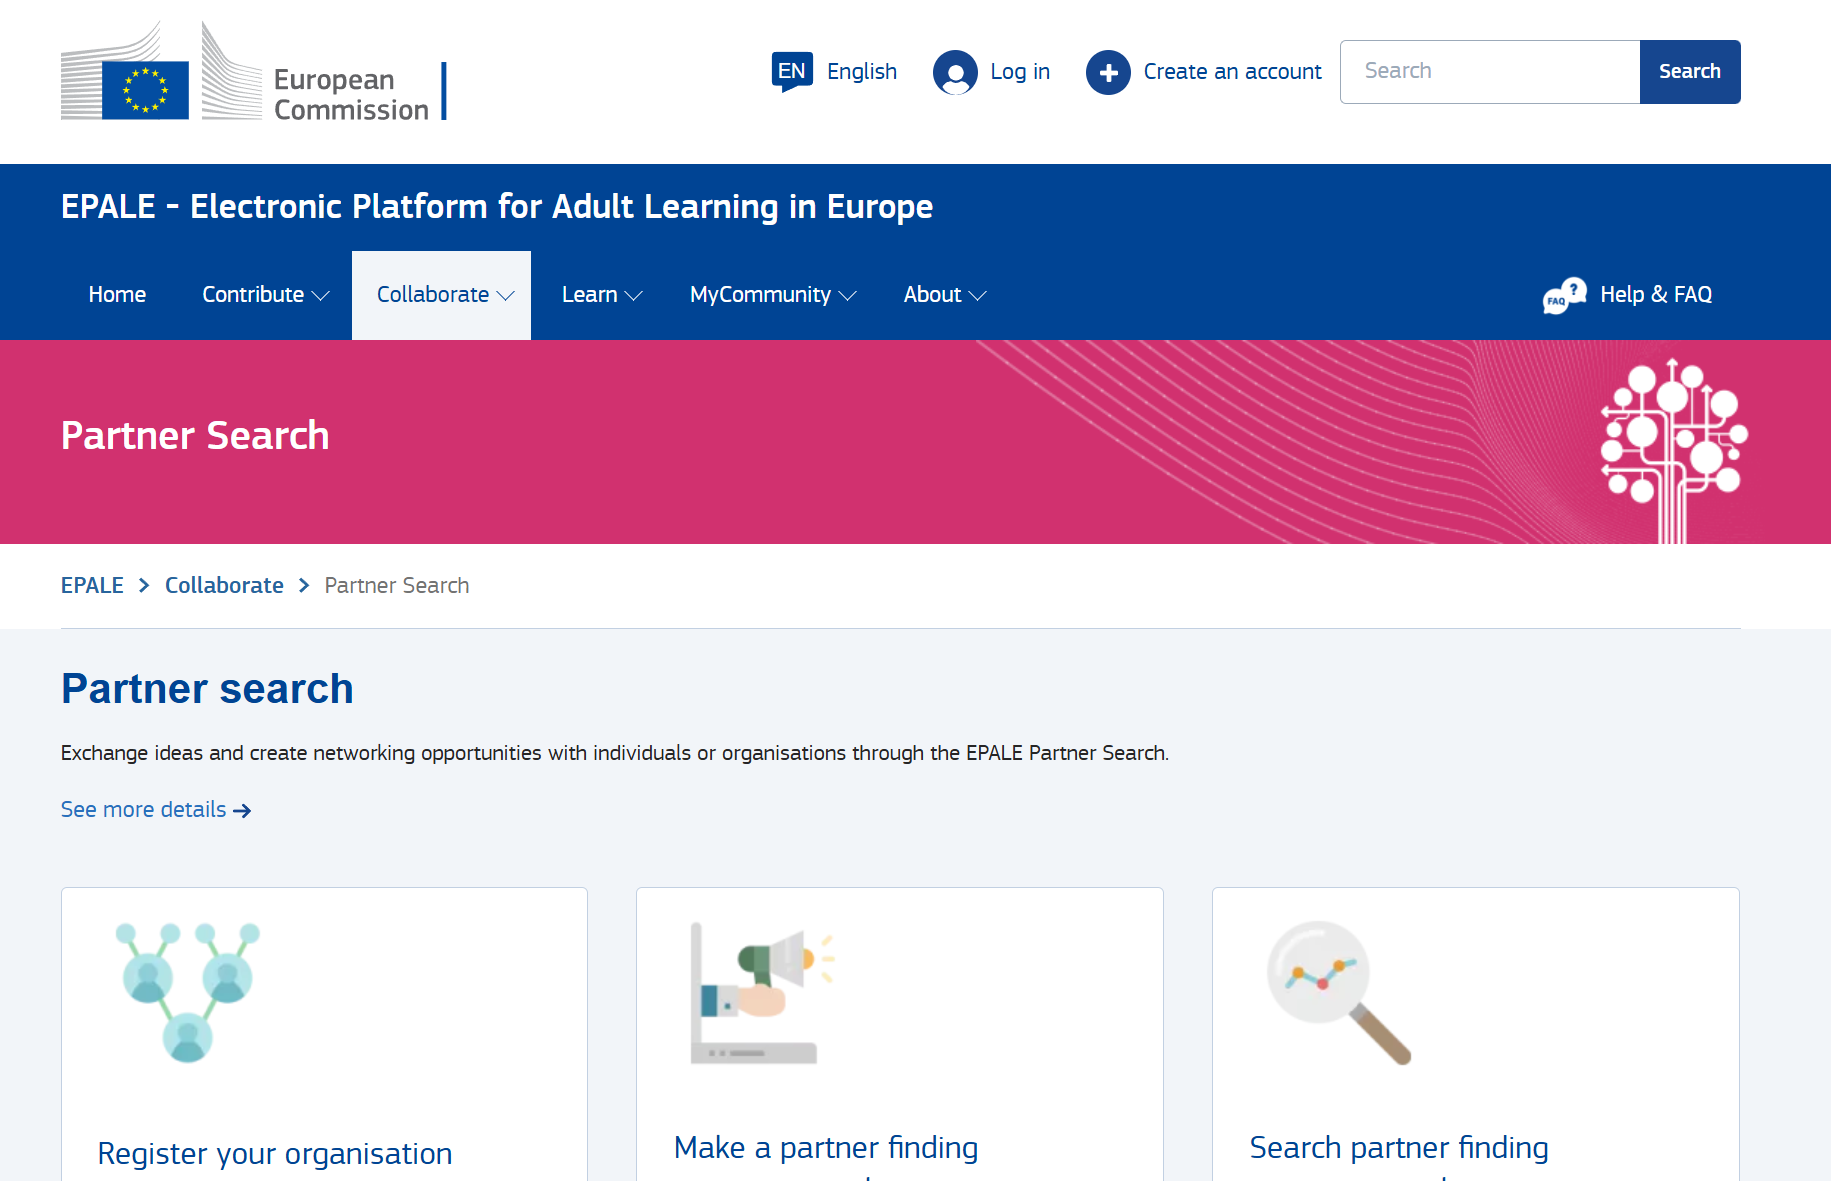Open Help & FAQ speech bubble icon

[1564, 295]
